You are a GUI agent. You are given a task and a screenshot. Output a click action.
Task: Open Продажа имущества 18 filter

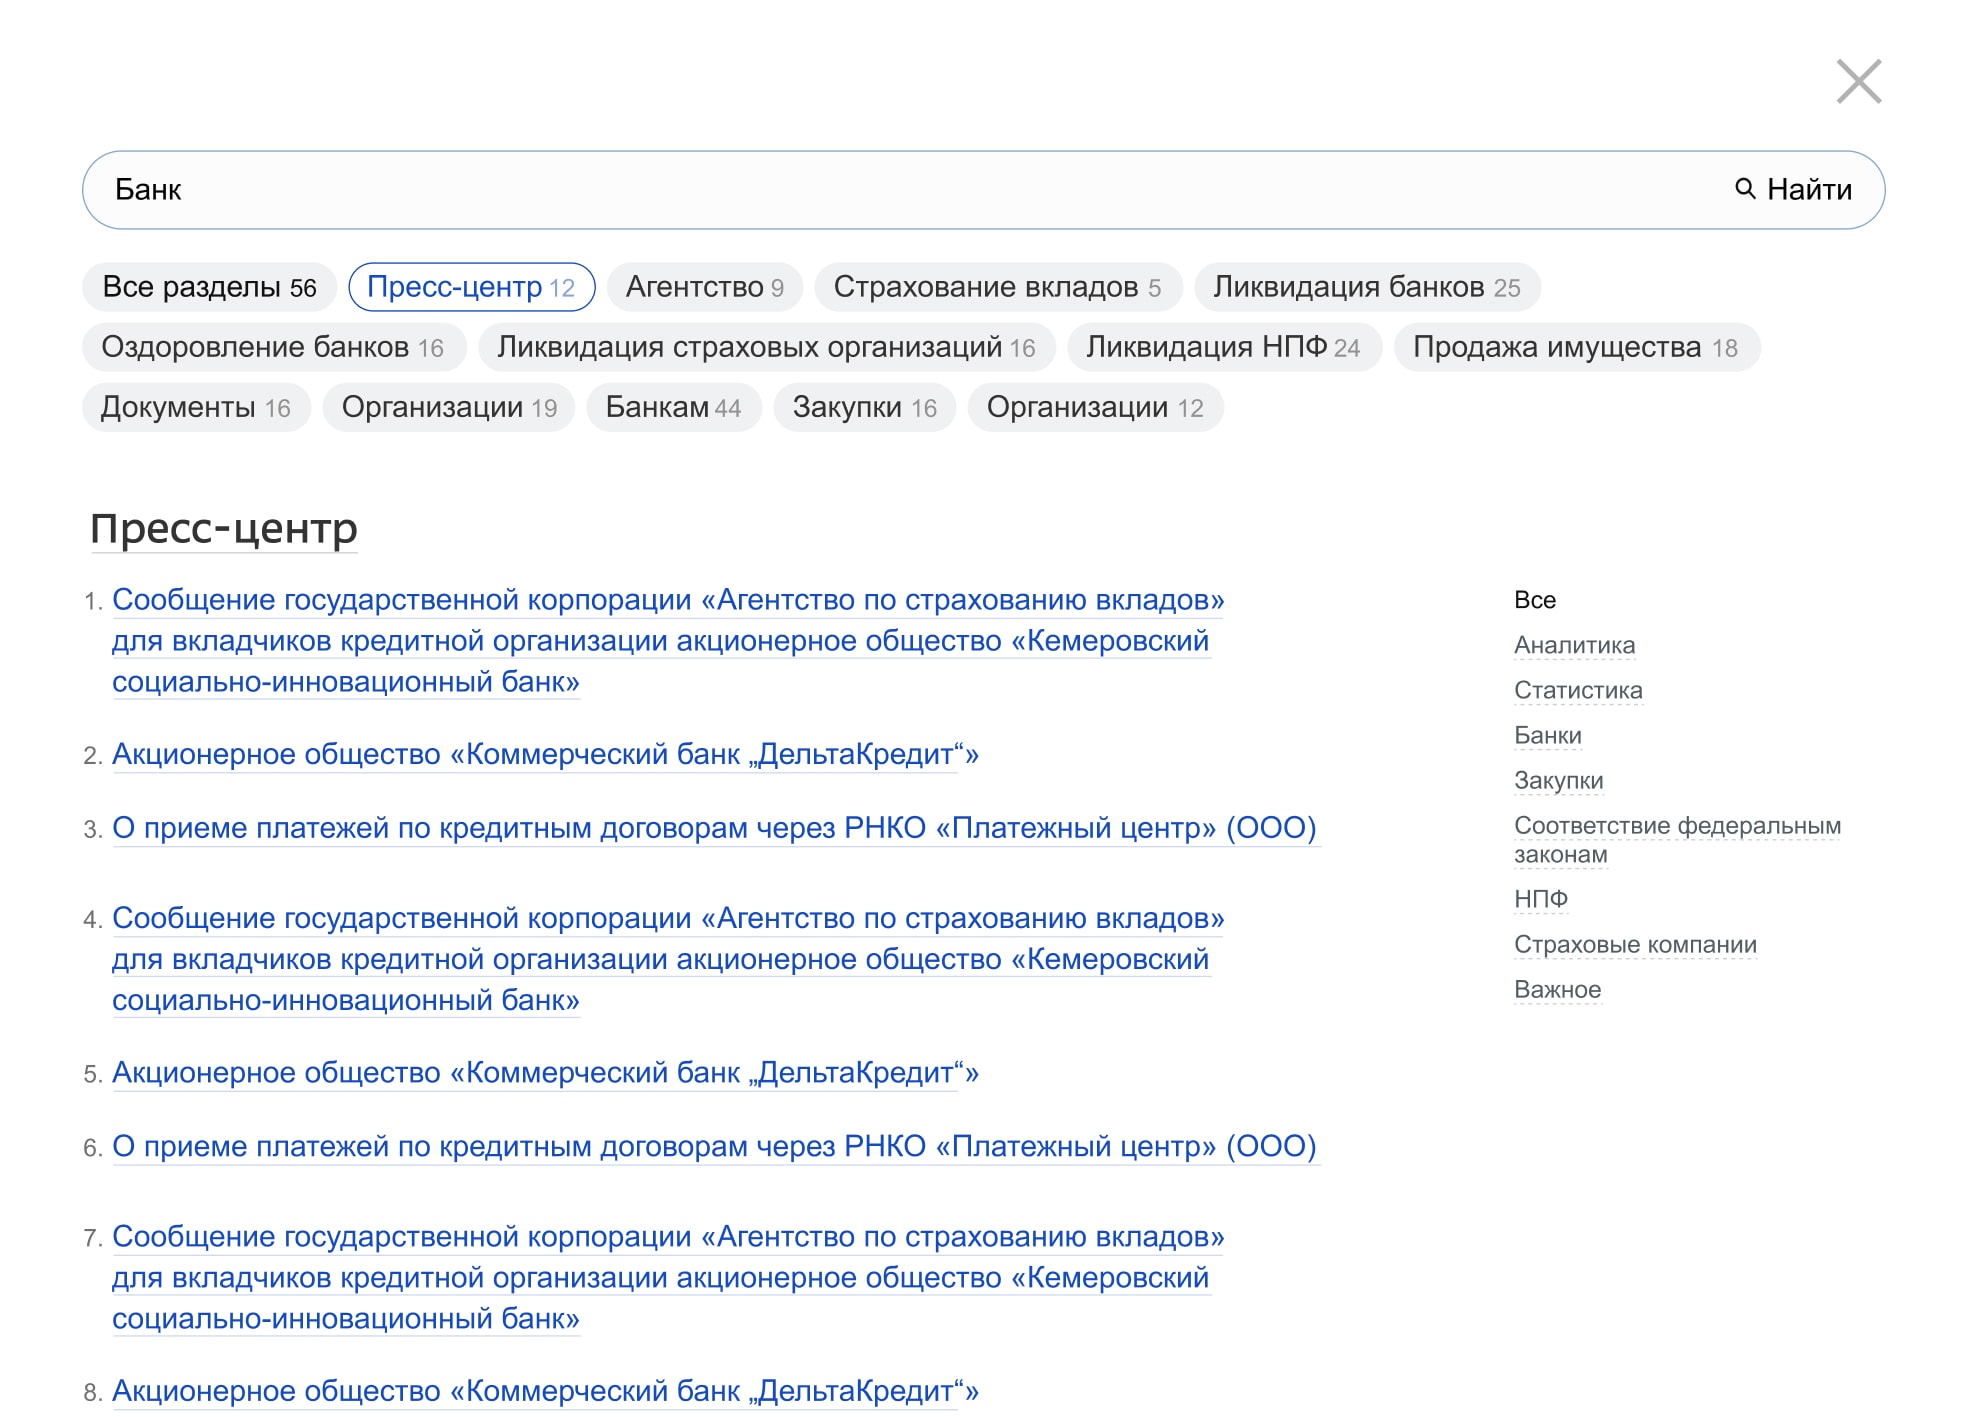point(1575,348)
